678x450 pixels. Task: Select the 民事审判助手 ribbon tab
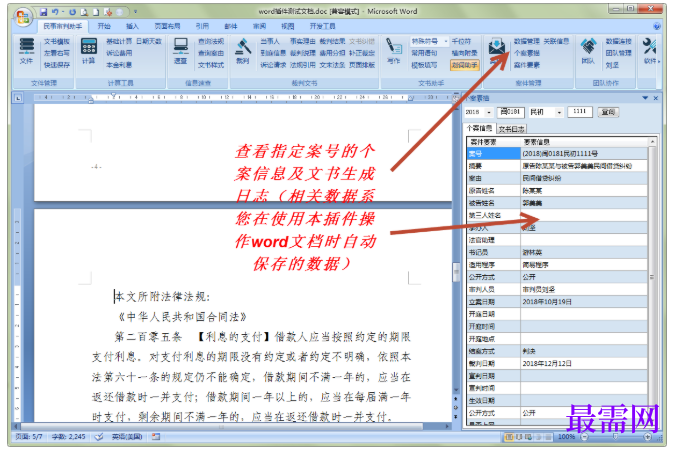click(63, 26)
